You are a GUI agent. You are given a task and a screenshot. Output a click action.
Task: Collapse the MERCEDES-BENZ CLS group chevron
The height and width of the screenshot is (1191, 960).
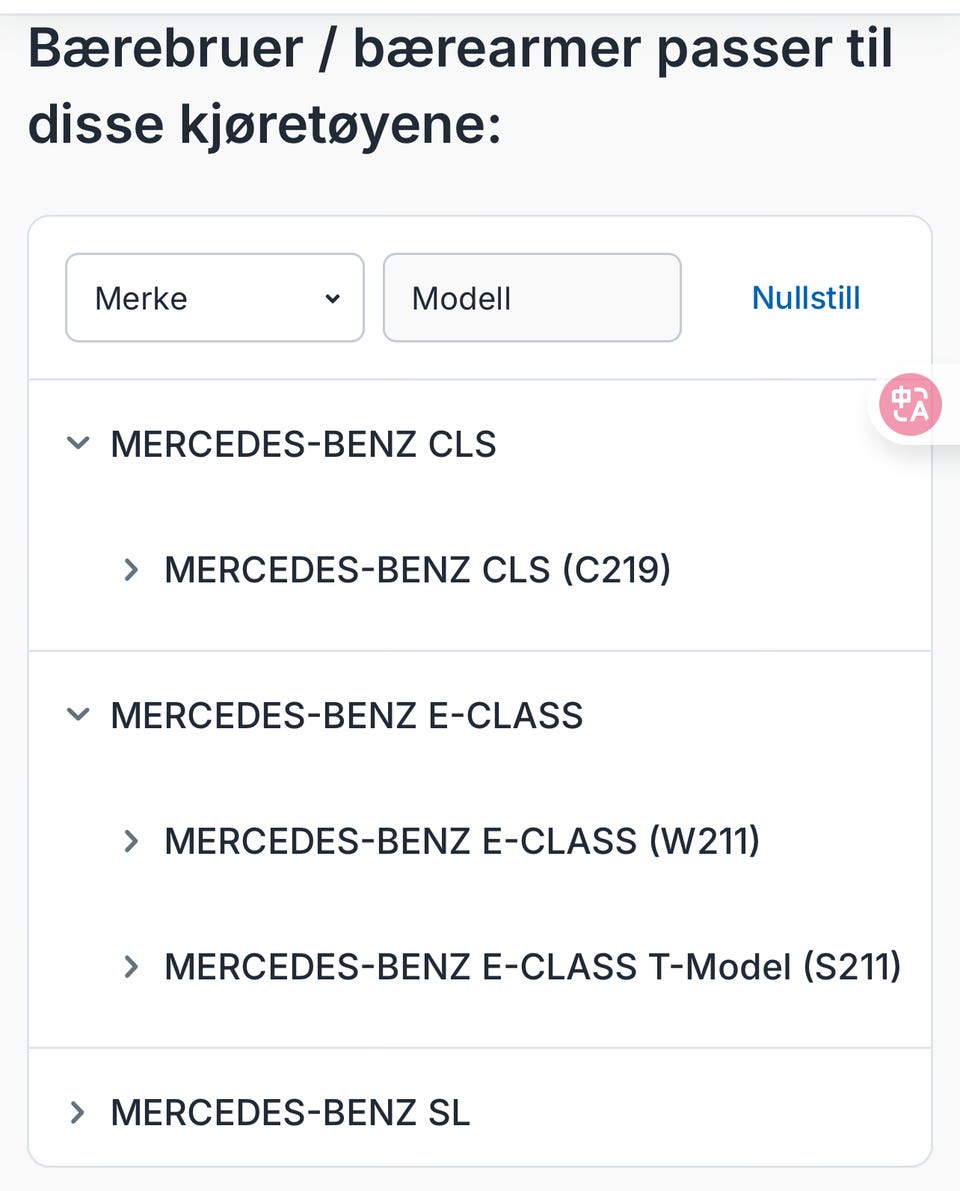pyautogui.click(x=78, y=443)
